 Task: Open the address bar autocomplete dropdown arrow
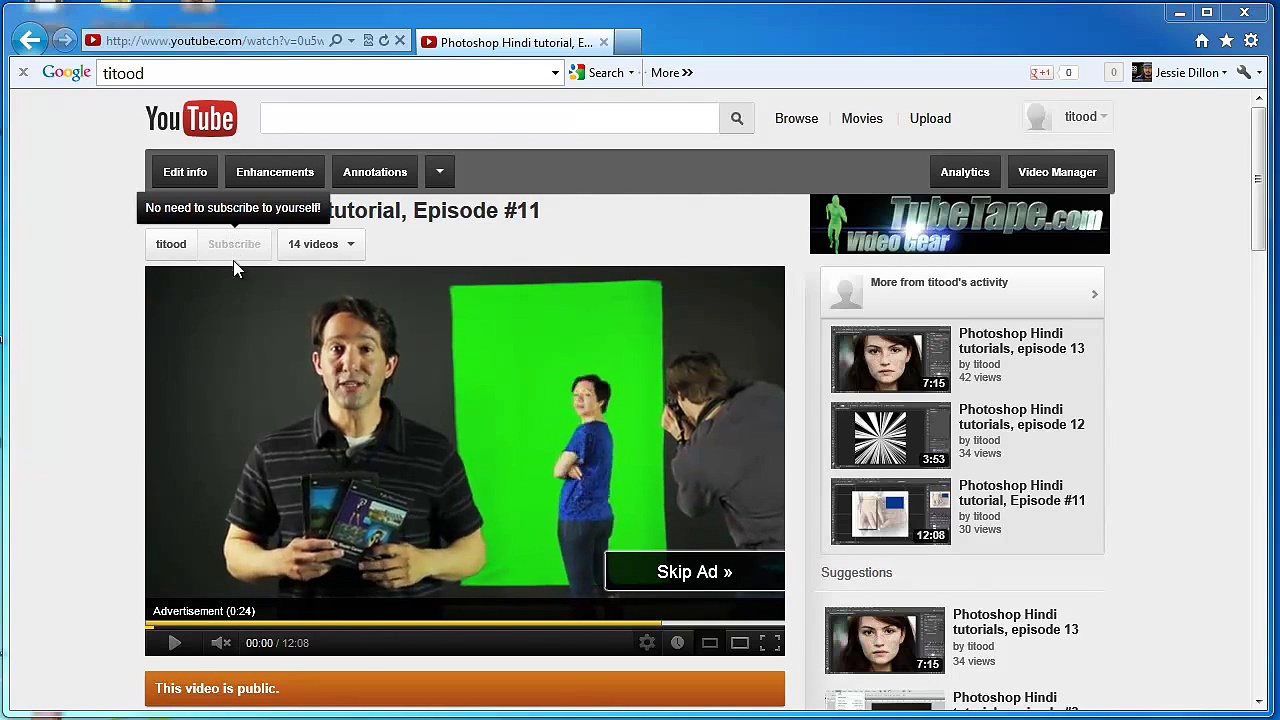[351, 41]
